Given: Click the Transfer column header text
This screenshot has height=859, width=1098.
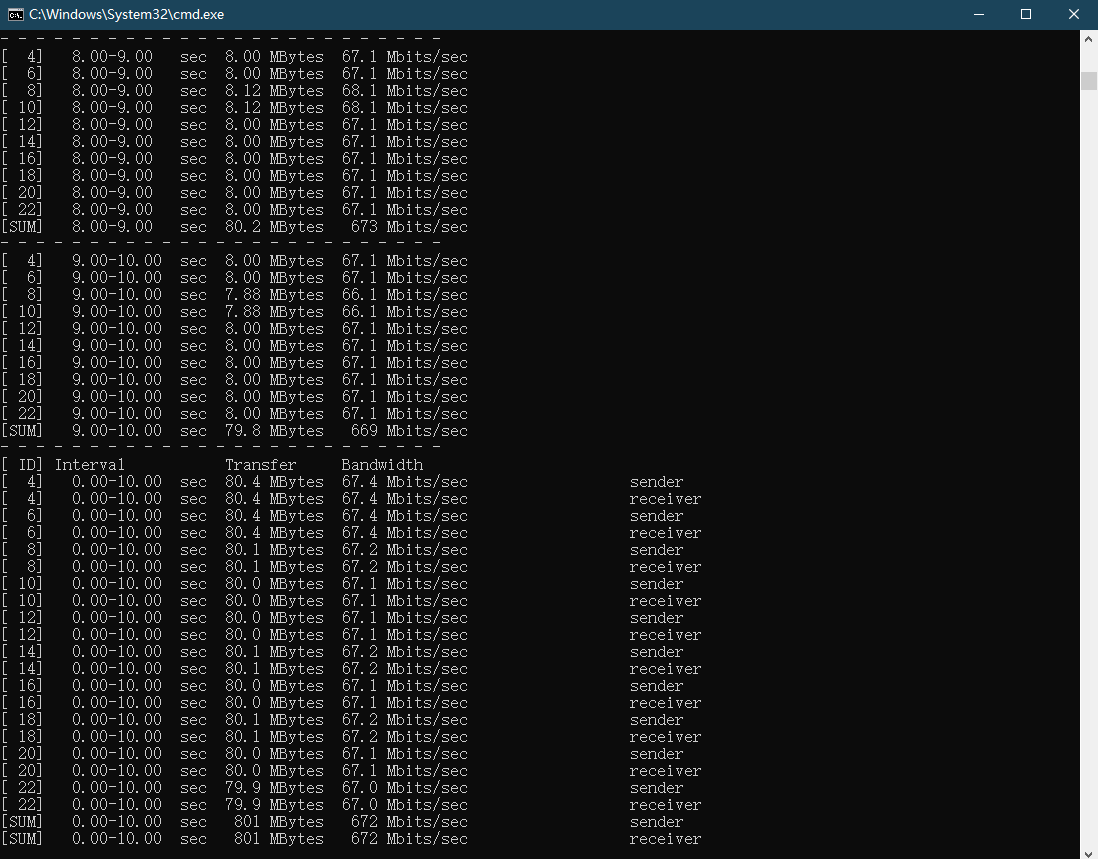Looking at the screenshot, I should point(260,465).
